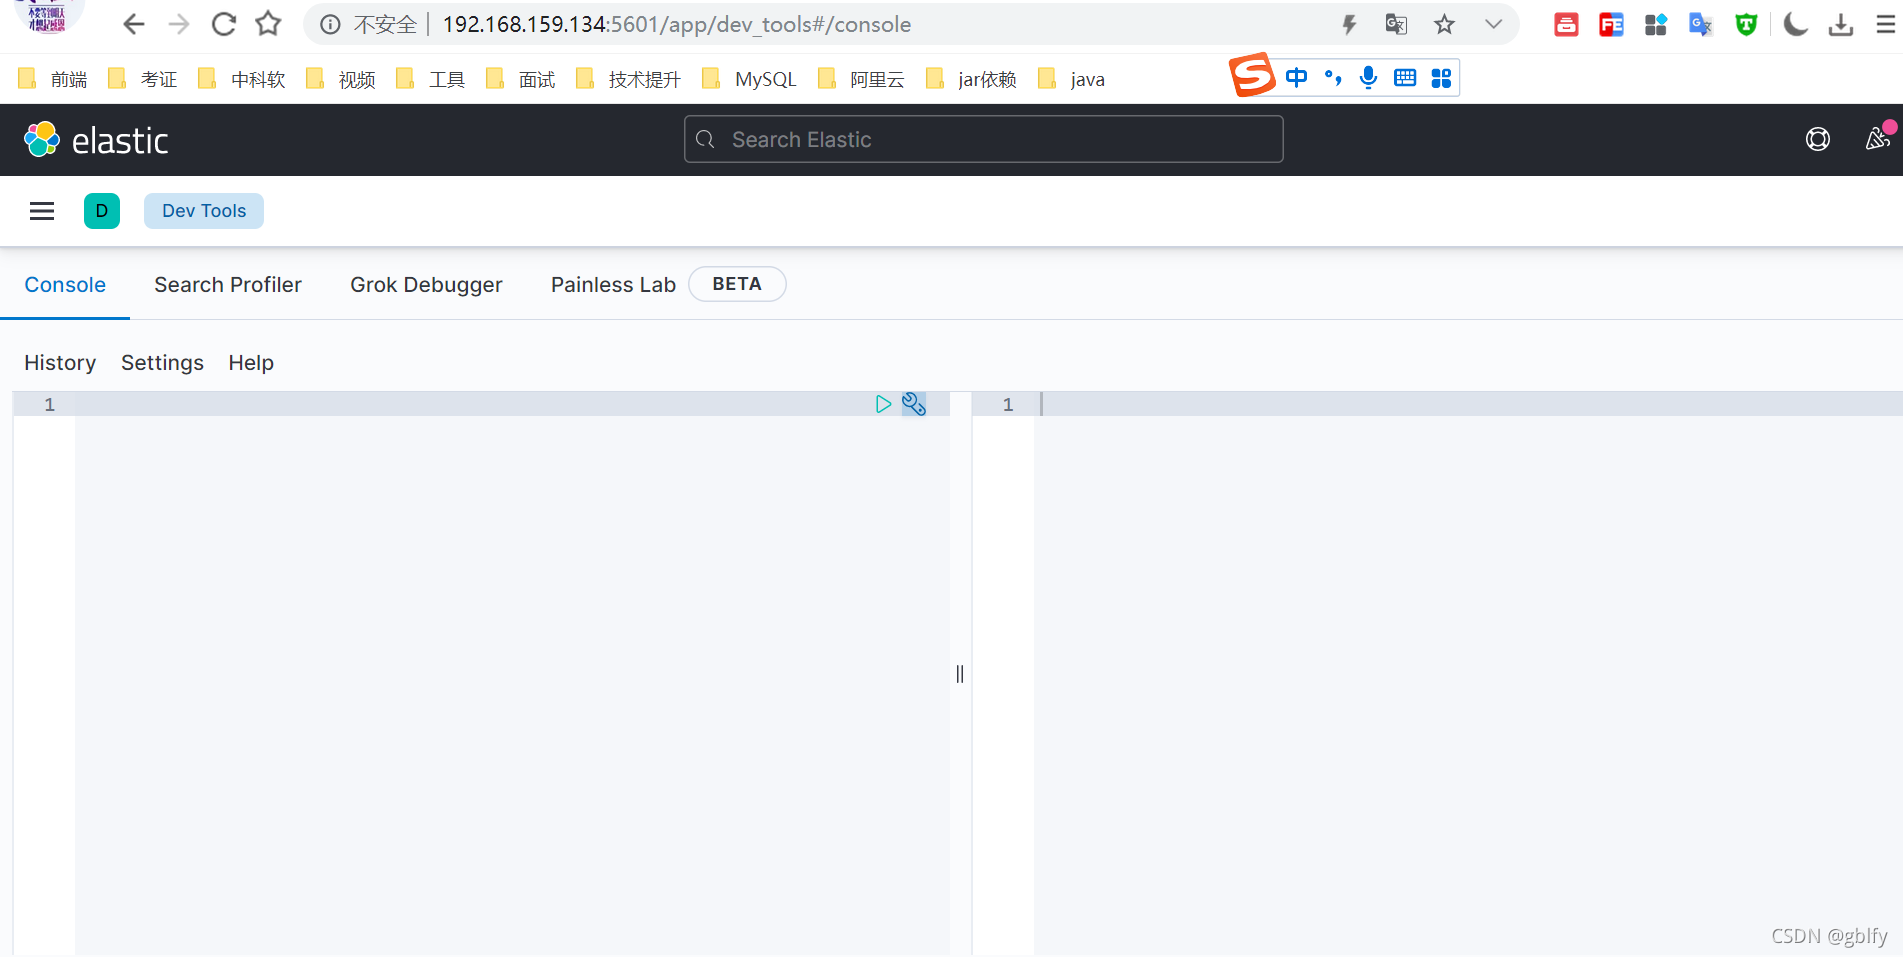Expand the address bar dropdown chevron

click(1493, 25)
